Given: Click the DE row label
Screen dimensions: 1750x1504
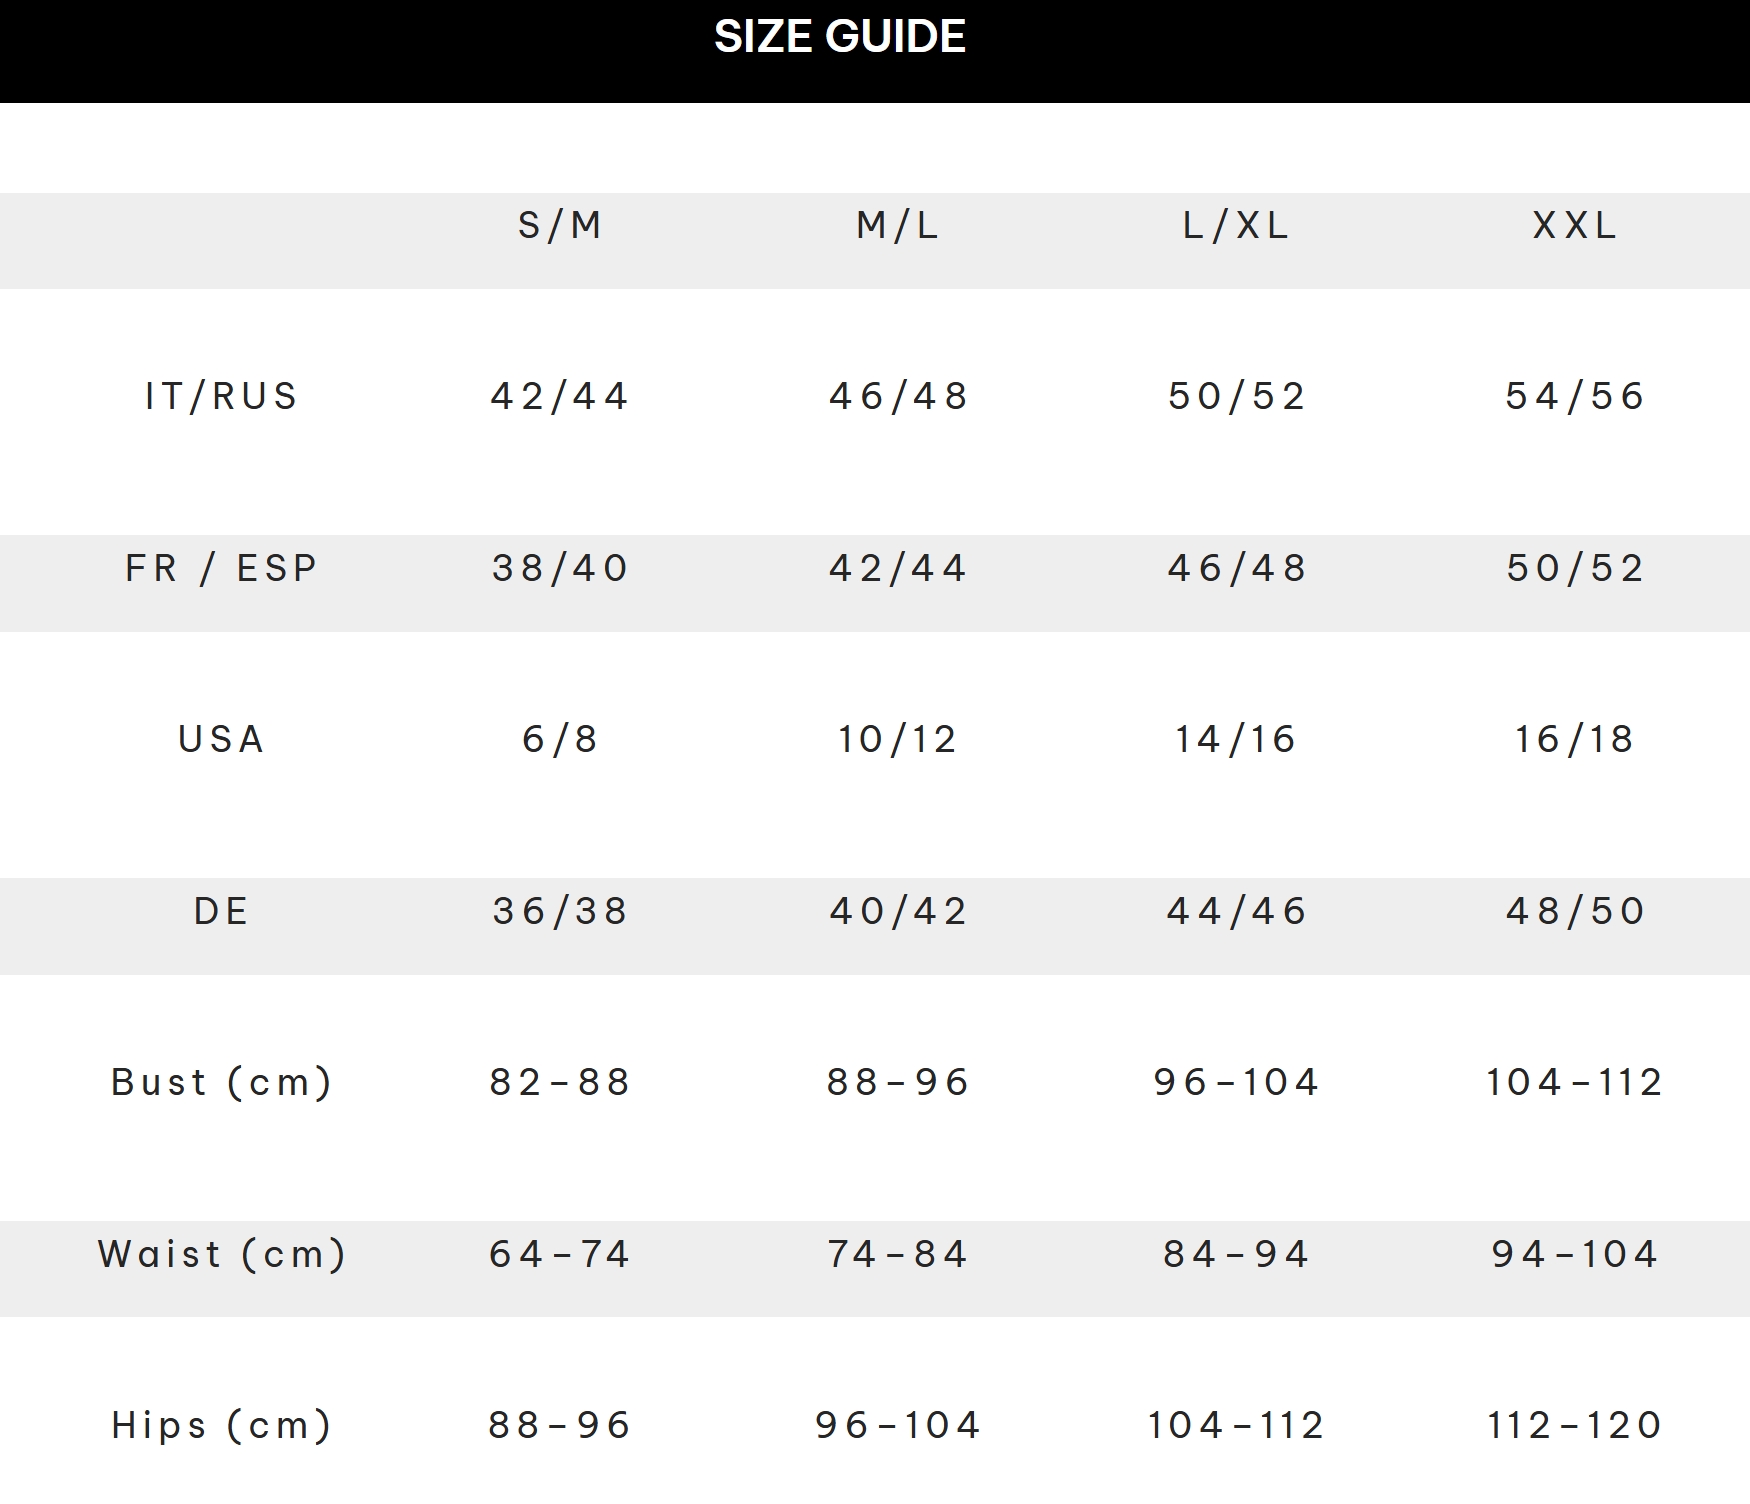Looking at the screenshot, I should [x=221, y=912].
